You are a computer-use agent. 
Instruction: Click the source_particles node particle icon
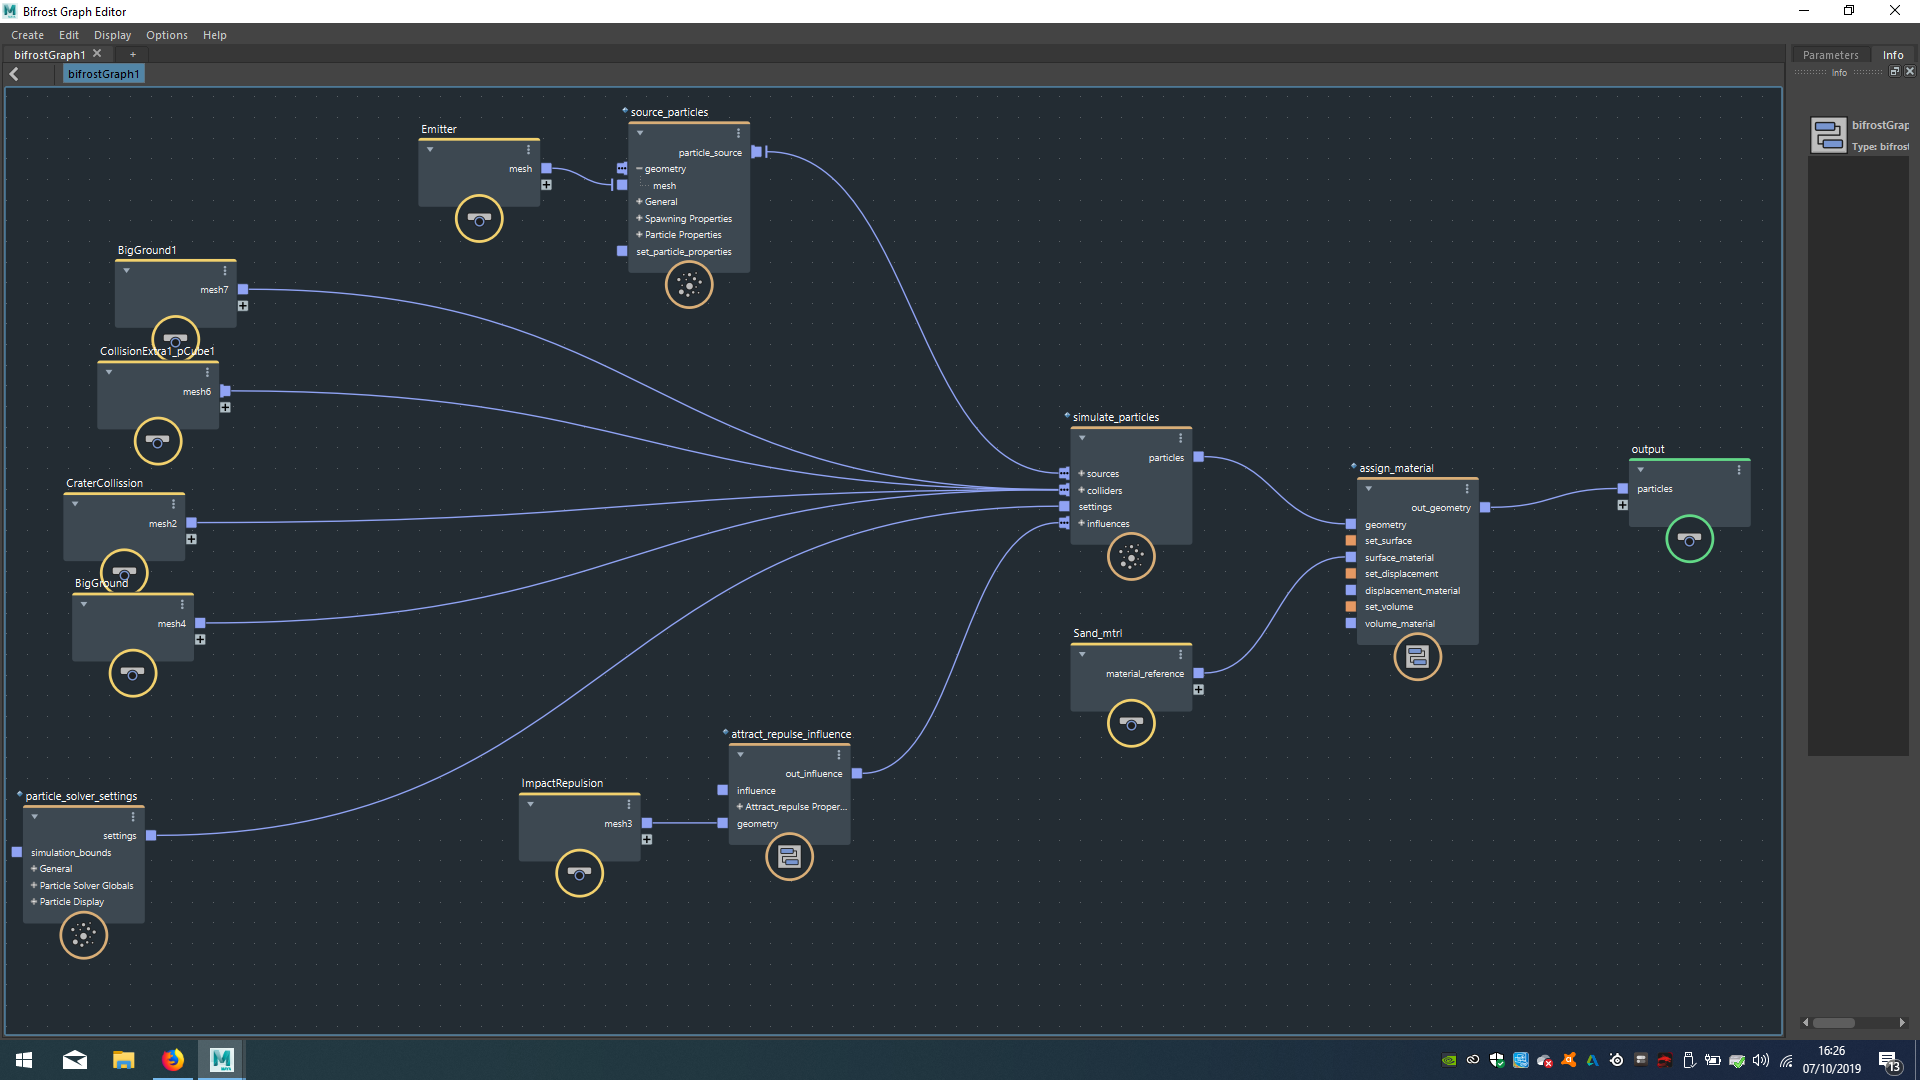(x=689, y=286)
